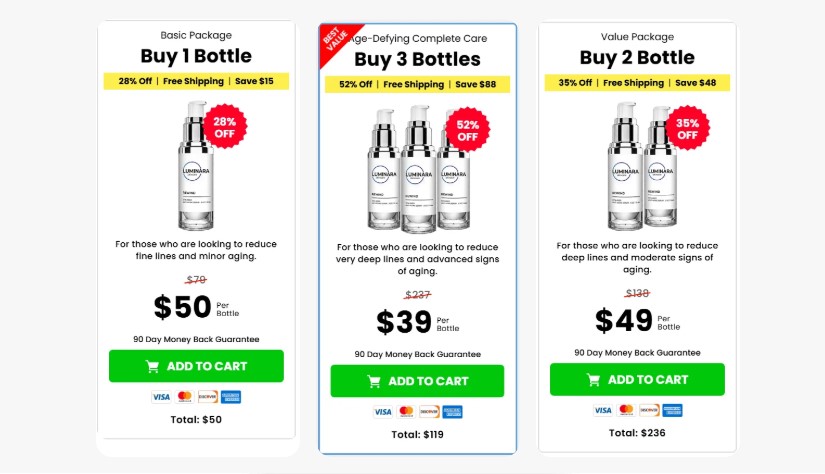Click the Basic Package label

click(196, 35)
